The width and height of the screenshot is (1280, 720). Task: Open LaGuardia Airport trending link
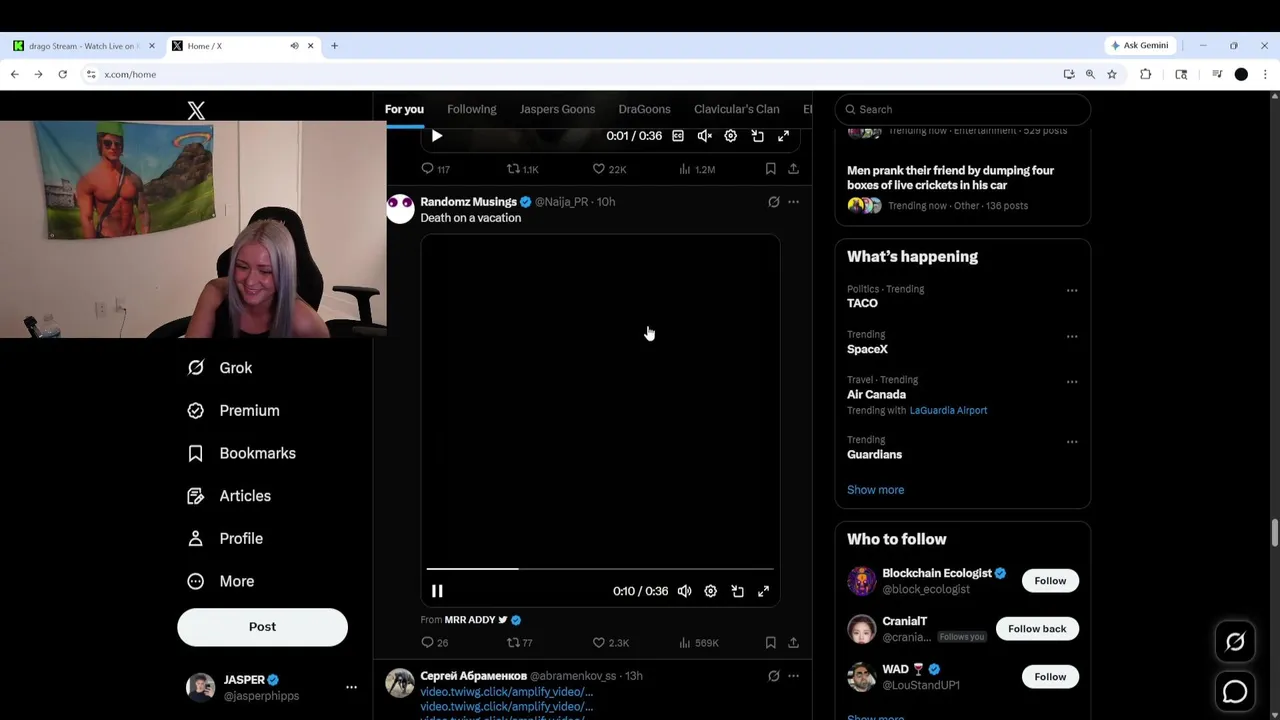(948, 410)
